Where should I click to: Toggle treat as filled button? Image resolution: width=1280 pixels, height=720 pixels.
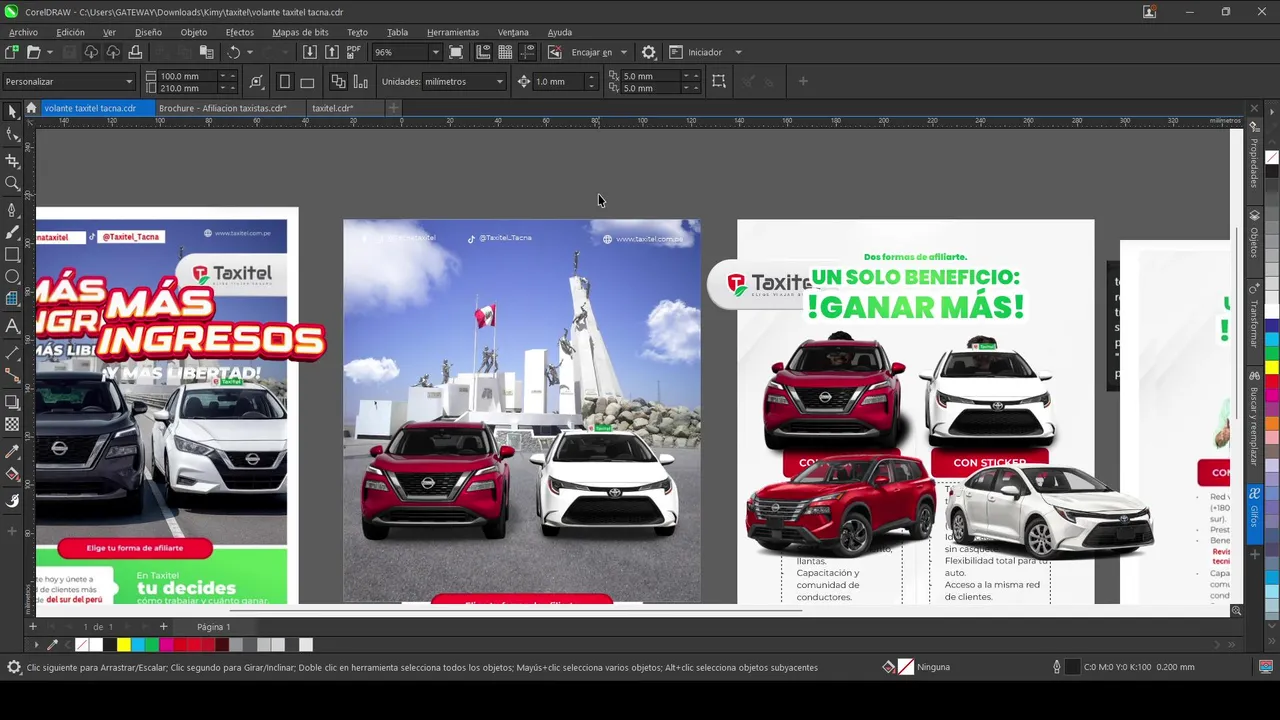click(719, 81)
